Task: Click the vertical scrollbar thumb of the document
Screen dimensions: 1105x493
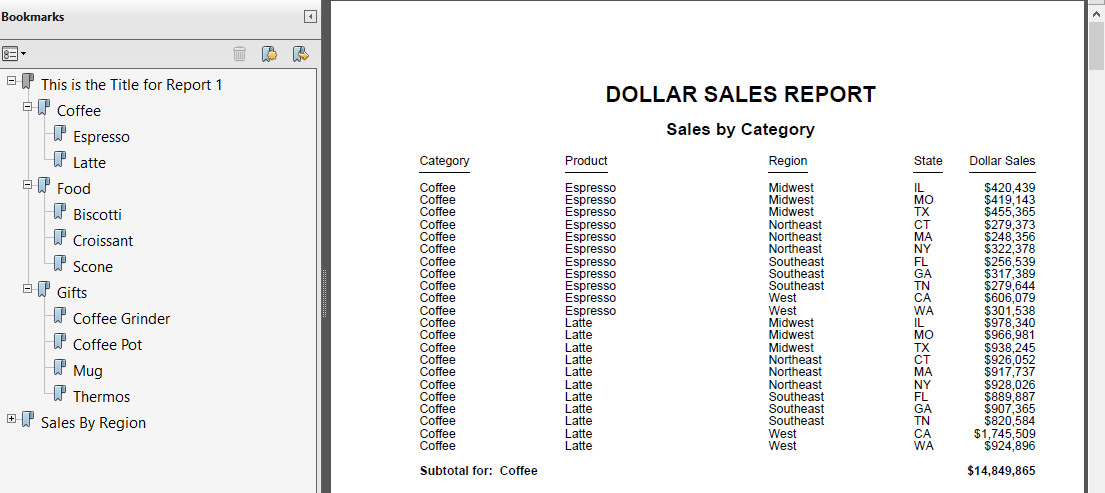Action: [x=1097, y=46]
